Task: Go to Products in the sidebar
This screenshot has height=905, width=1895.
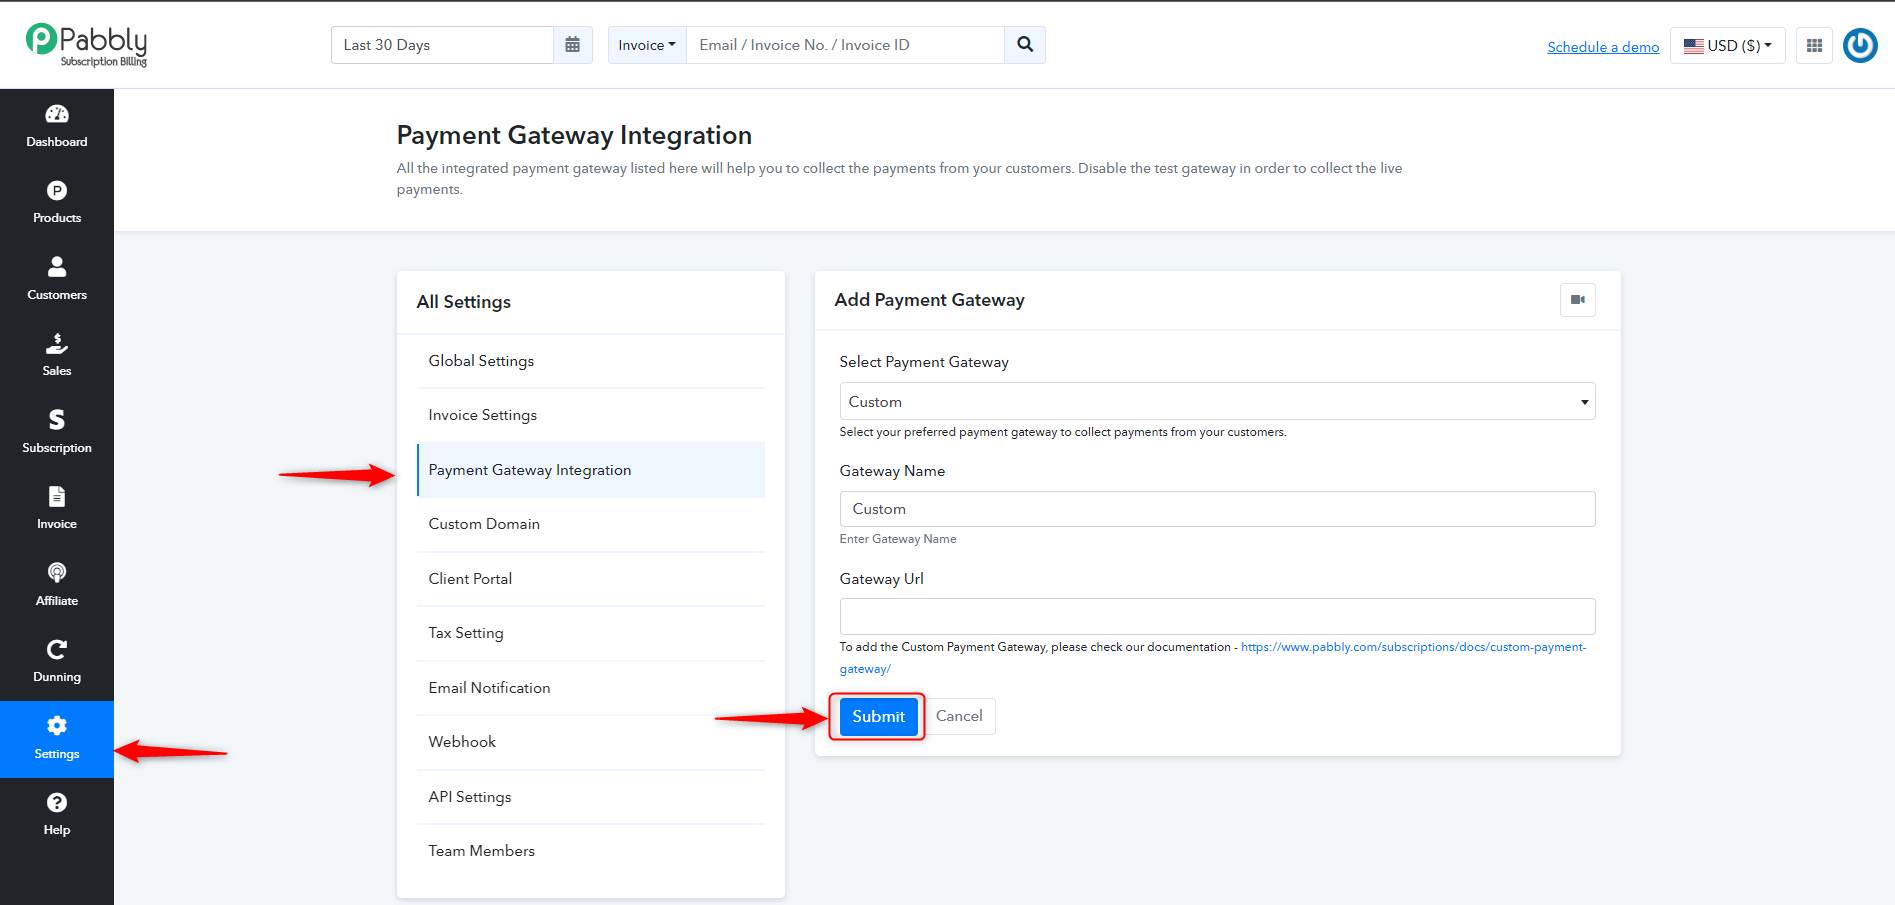Action: tap(57, 203)
